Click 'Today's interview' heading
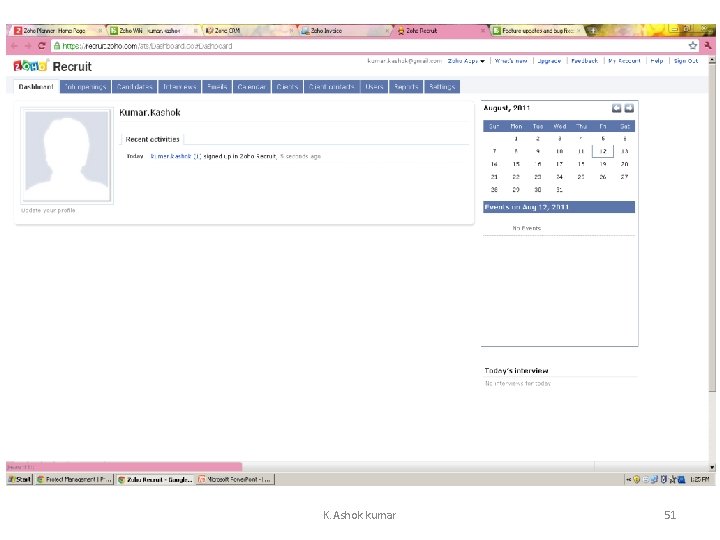 (516, 371)
